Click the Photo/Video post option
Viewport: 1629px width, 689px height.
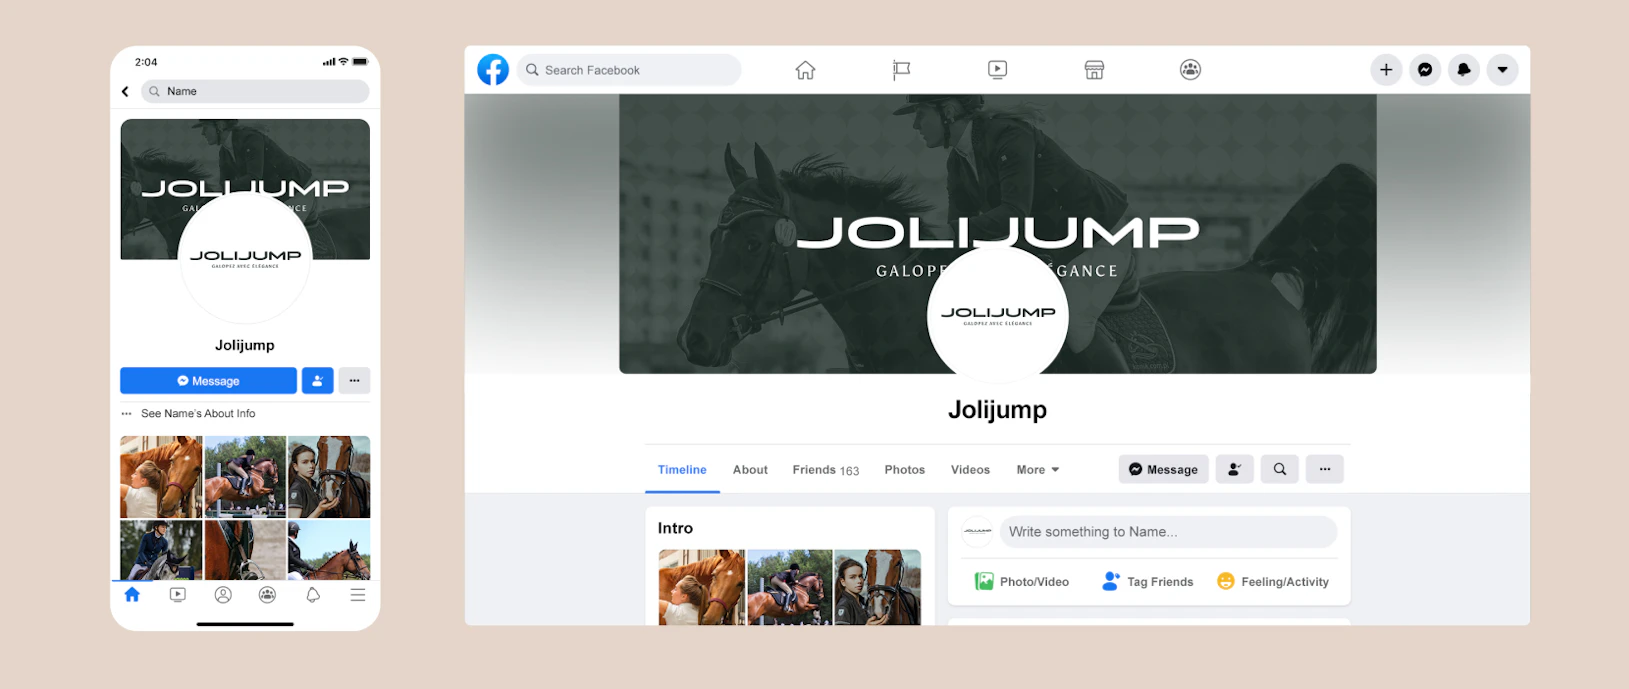[x=1022, y=582]
